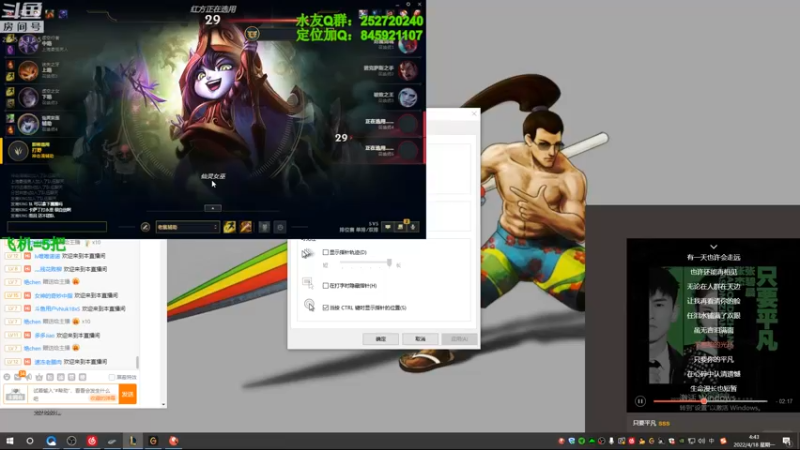The width and height of the screenshot is (800, 450).
Task: Pause the music player playback
Action: (x=640, y=402)
